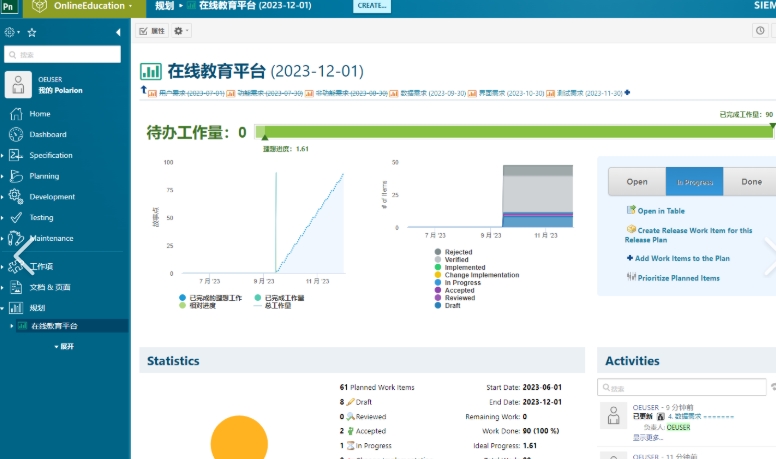Collapse the sidebar with the left arrow
This screenshot has width=776, height=459.
pos(118,32)
